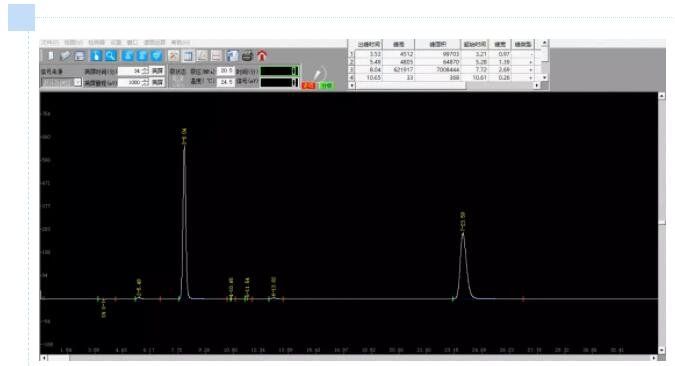This screenshot has height=366, width=675.
Task: Click the button beside the 34 field
Action: coord(158,71)
